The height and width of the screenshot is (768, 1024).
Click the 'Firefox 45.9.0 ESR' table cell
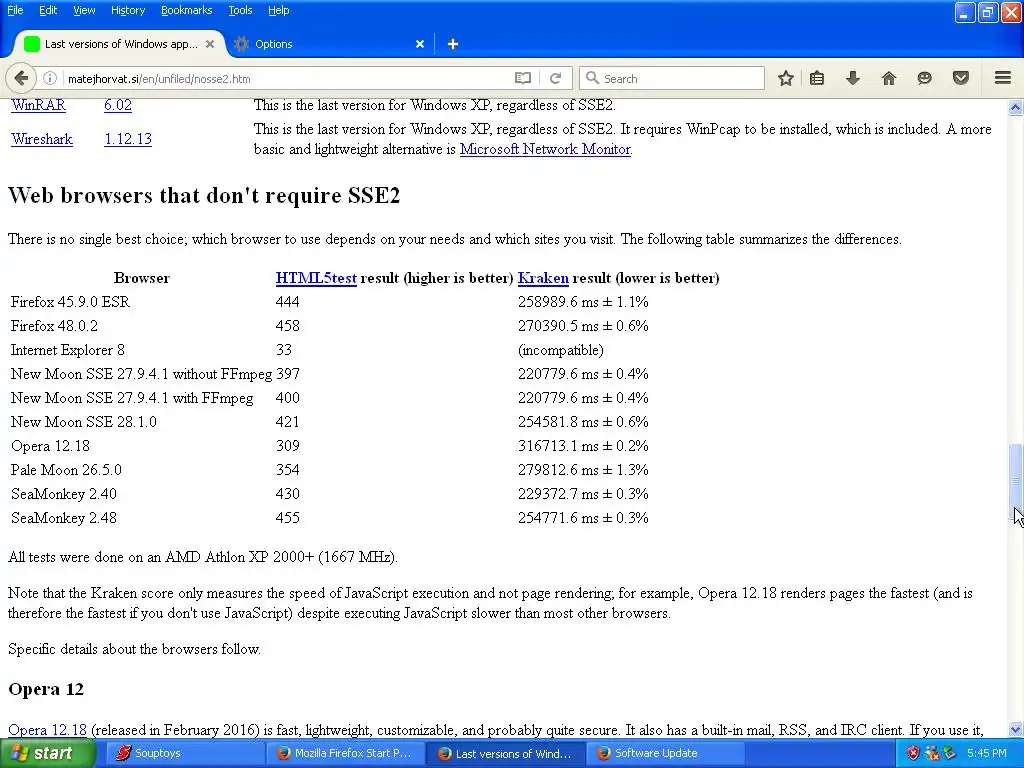pyautogui.click(x=71, y=302)
